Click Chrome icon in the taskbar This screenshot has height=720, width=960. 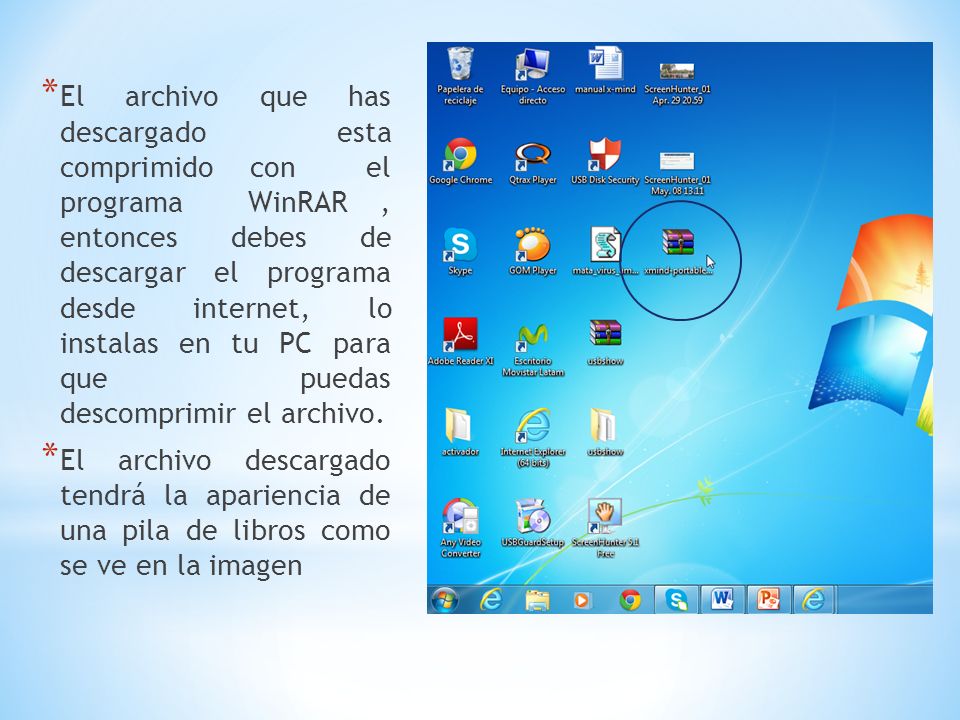coord(629,600)
